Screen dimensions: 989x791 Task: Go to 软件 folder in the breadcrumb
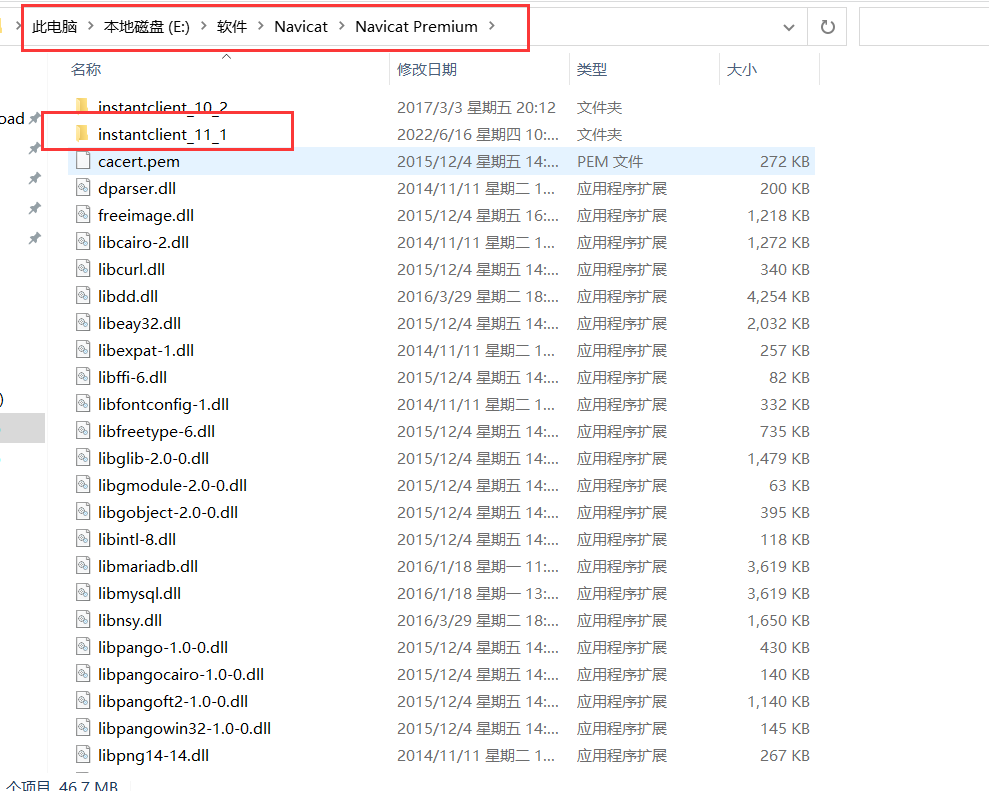tap(231, 26)
